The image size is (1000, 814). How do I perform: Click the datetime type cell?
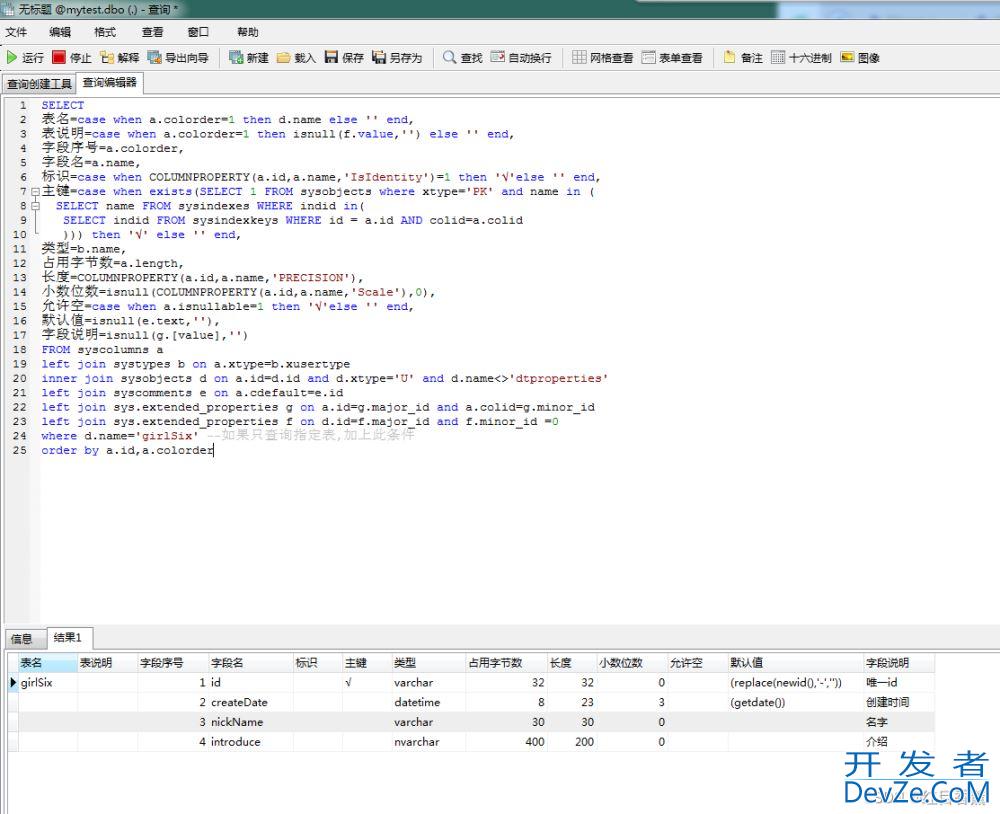428,702
